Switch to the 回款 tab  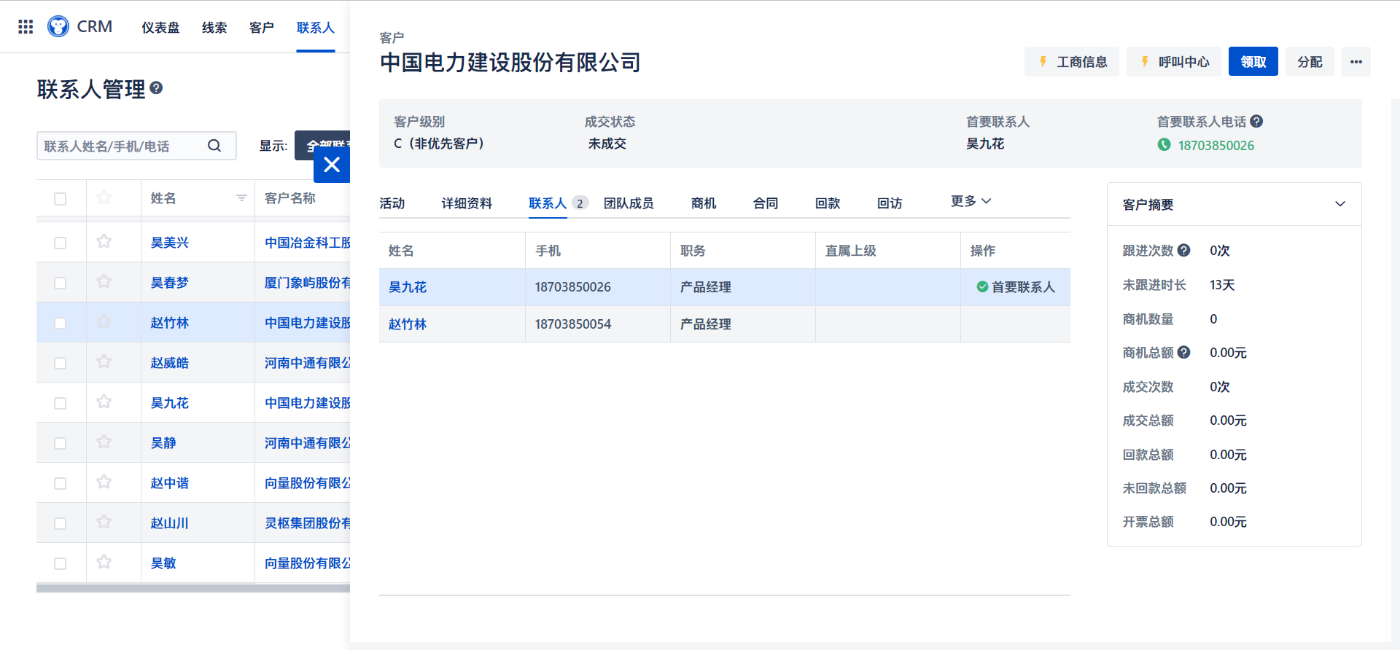pos(827,203)
